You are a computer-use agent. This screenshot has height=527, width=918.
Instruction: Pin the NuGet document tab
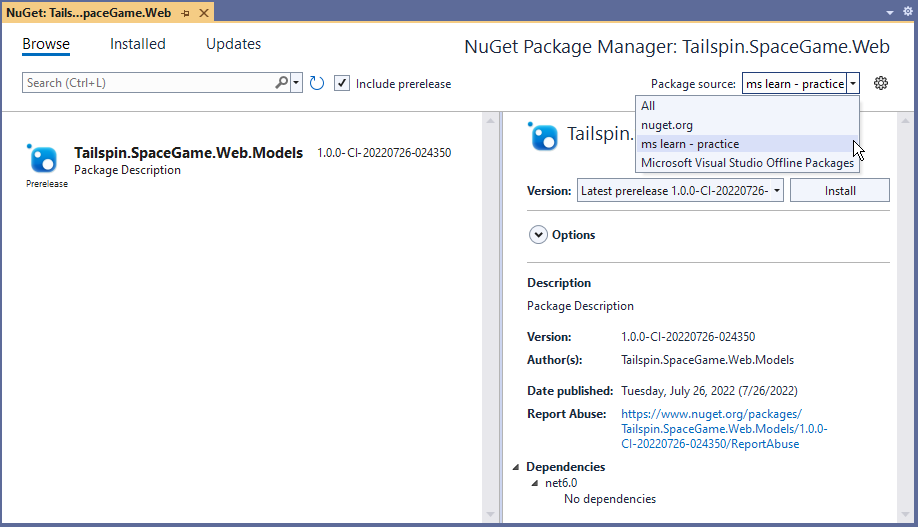pyautogui.click(x=185, y=11)
